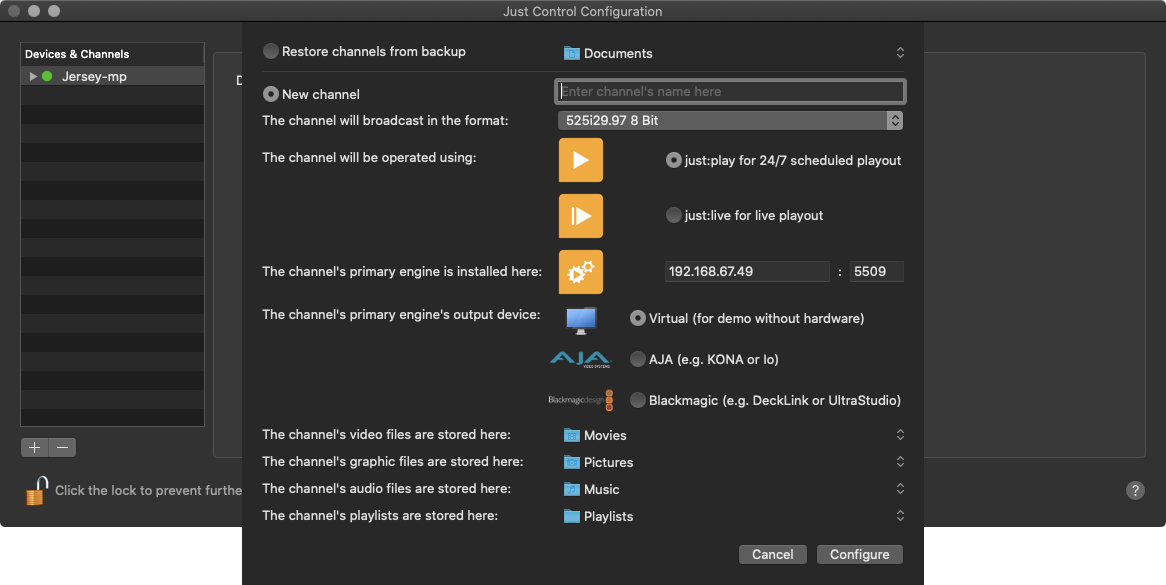Click the Cancel button
Screen dimensions: 1166x585
pos(773,555)
